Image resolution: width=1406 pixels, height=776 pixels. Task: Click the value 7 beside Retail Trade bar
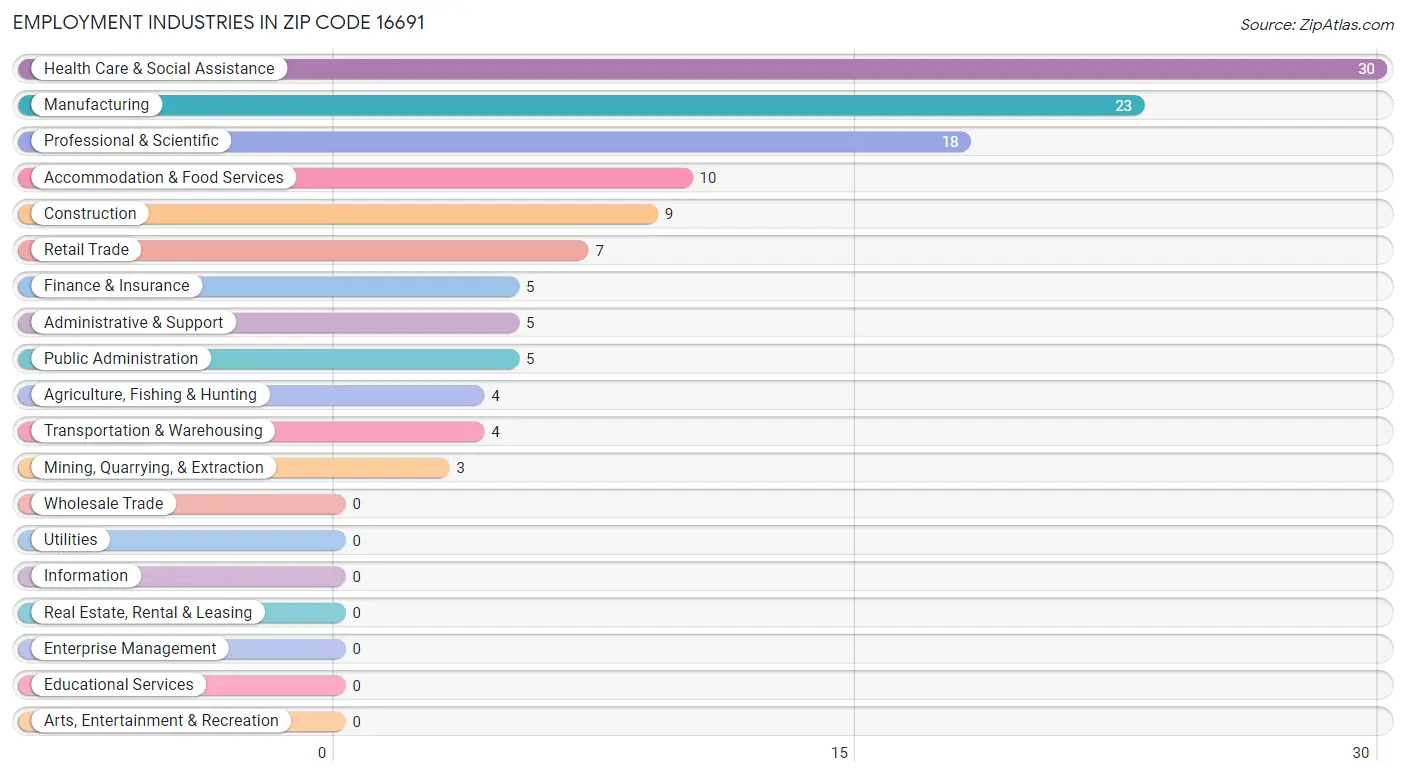click(600, 251)
